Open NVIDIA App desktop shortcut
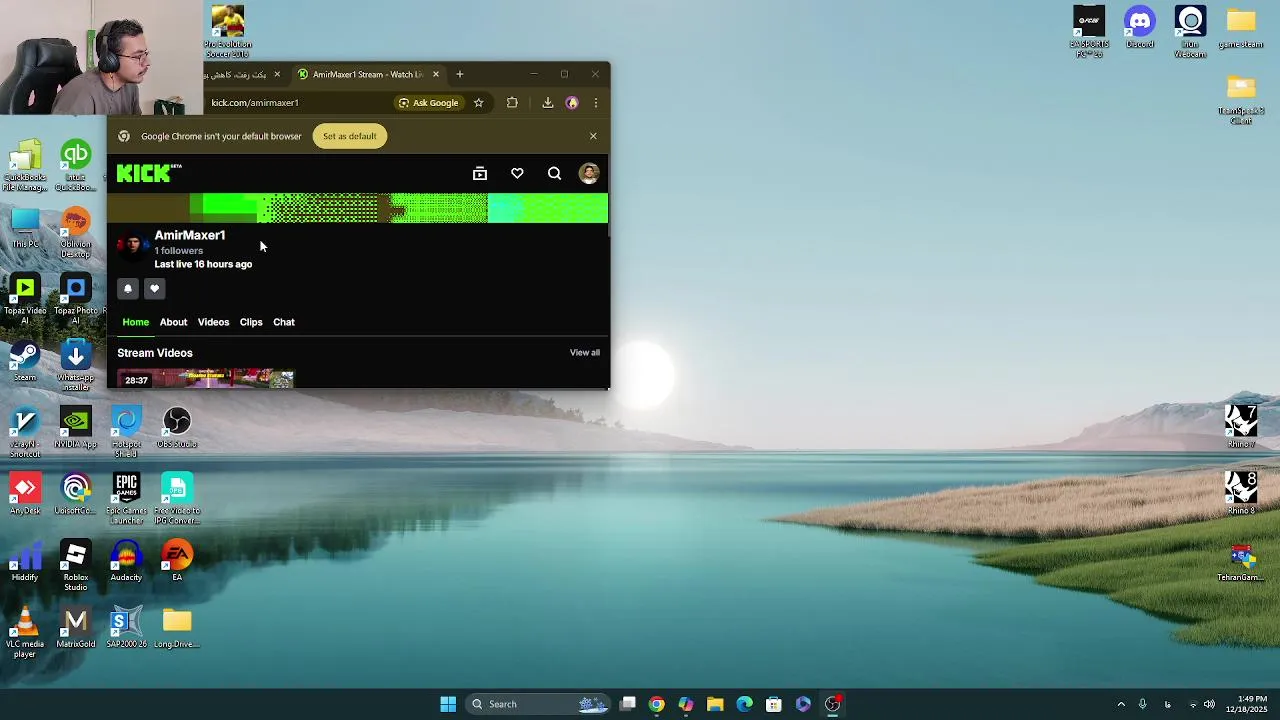Screen dimensions: 1280x720 (76, 428)
